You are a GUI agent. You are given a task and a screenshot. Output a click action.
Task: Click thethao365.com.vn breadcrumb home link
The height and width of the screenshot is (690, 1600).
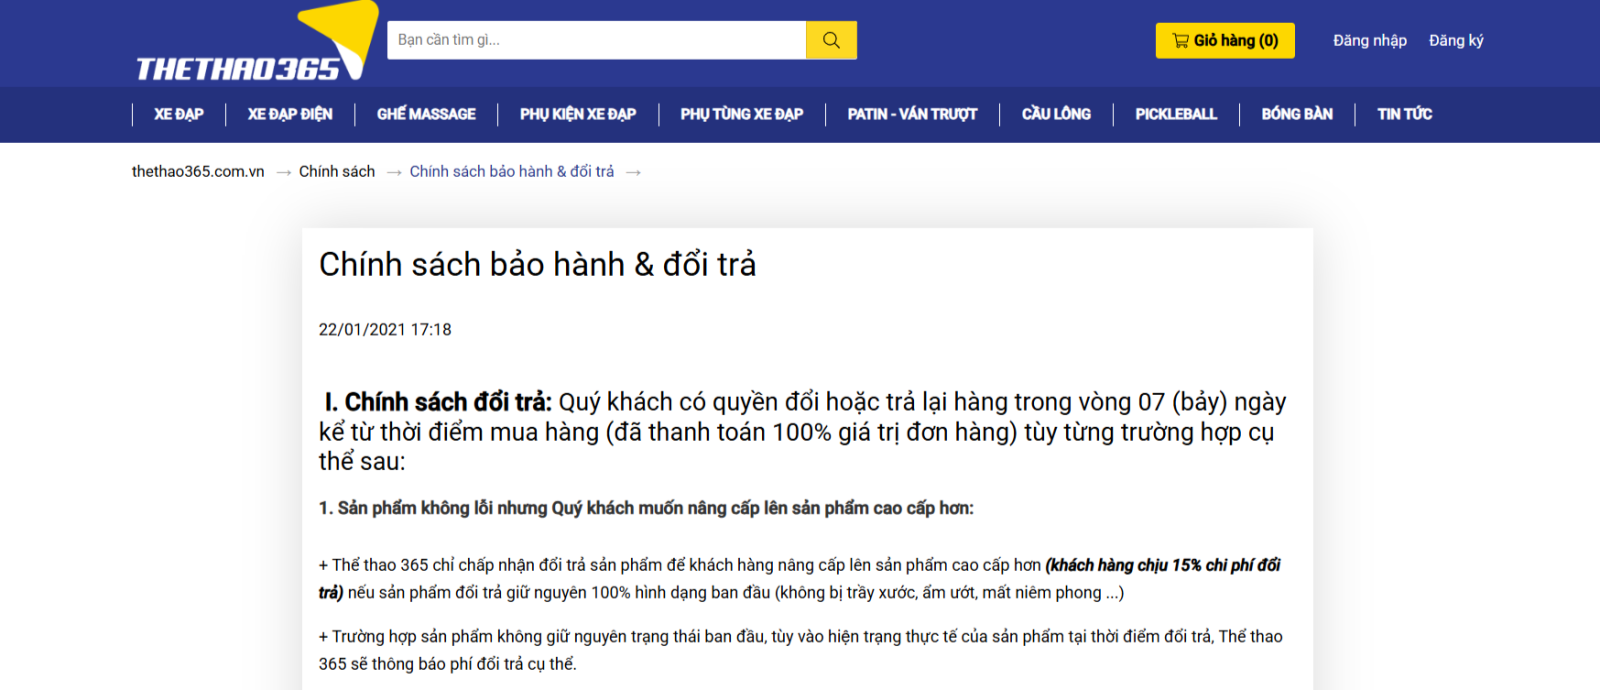[x=198, y=172]
